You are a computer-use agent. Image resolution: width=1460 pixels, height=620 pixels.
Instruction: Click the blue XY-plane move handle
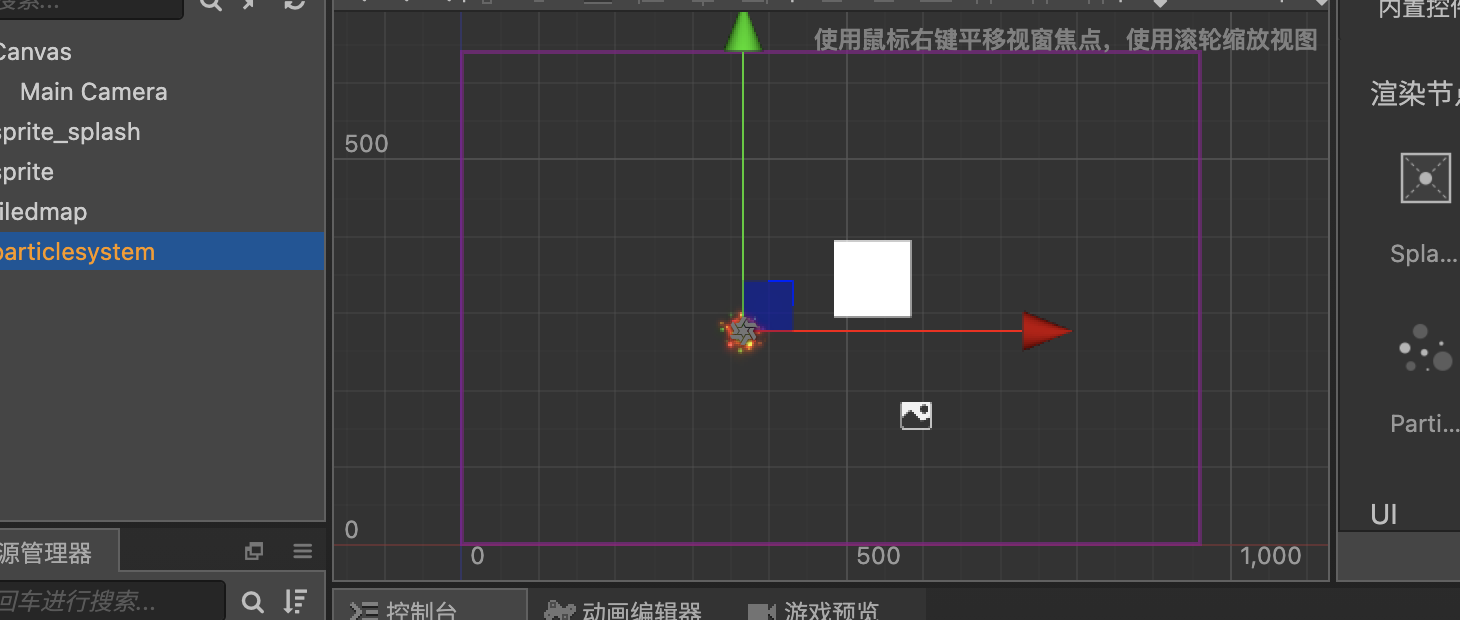point(769,305)
